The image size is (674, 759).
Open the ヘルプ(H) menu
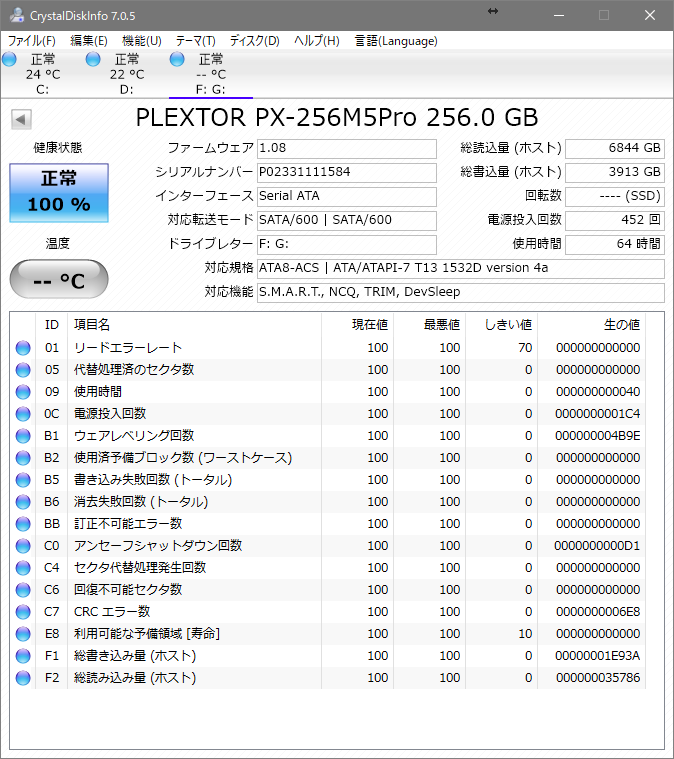317,41
